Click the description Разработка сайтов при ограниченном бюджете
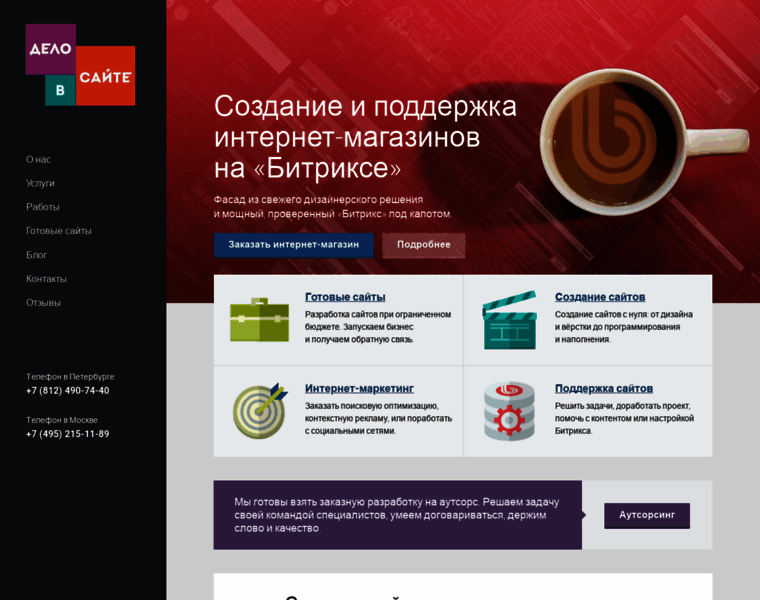This screenshot has height=600, width=760. tap(378, 327)
